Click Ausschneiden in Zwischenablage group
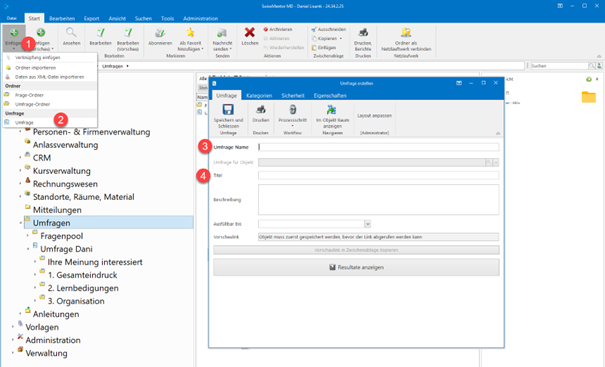This screenshot has height=367, width=605. pos(329,29)
